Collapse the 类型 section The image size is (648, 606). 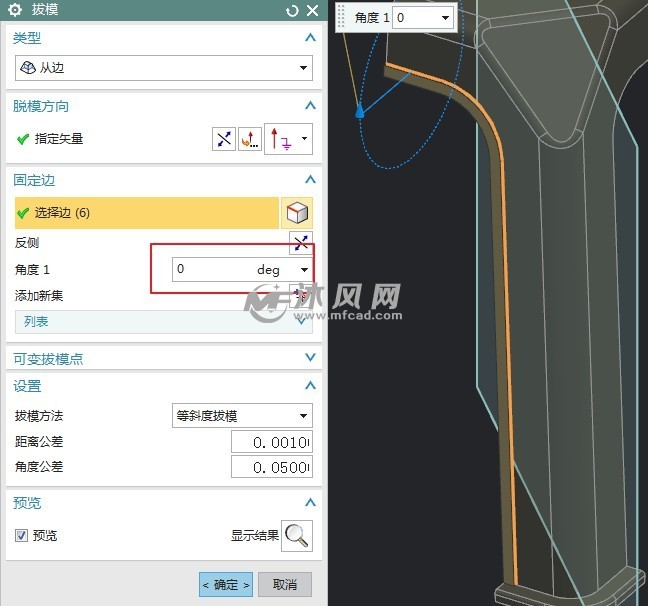point(310,38)
